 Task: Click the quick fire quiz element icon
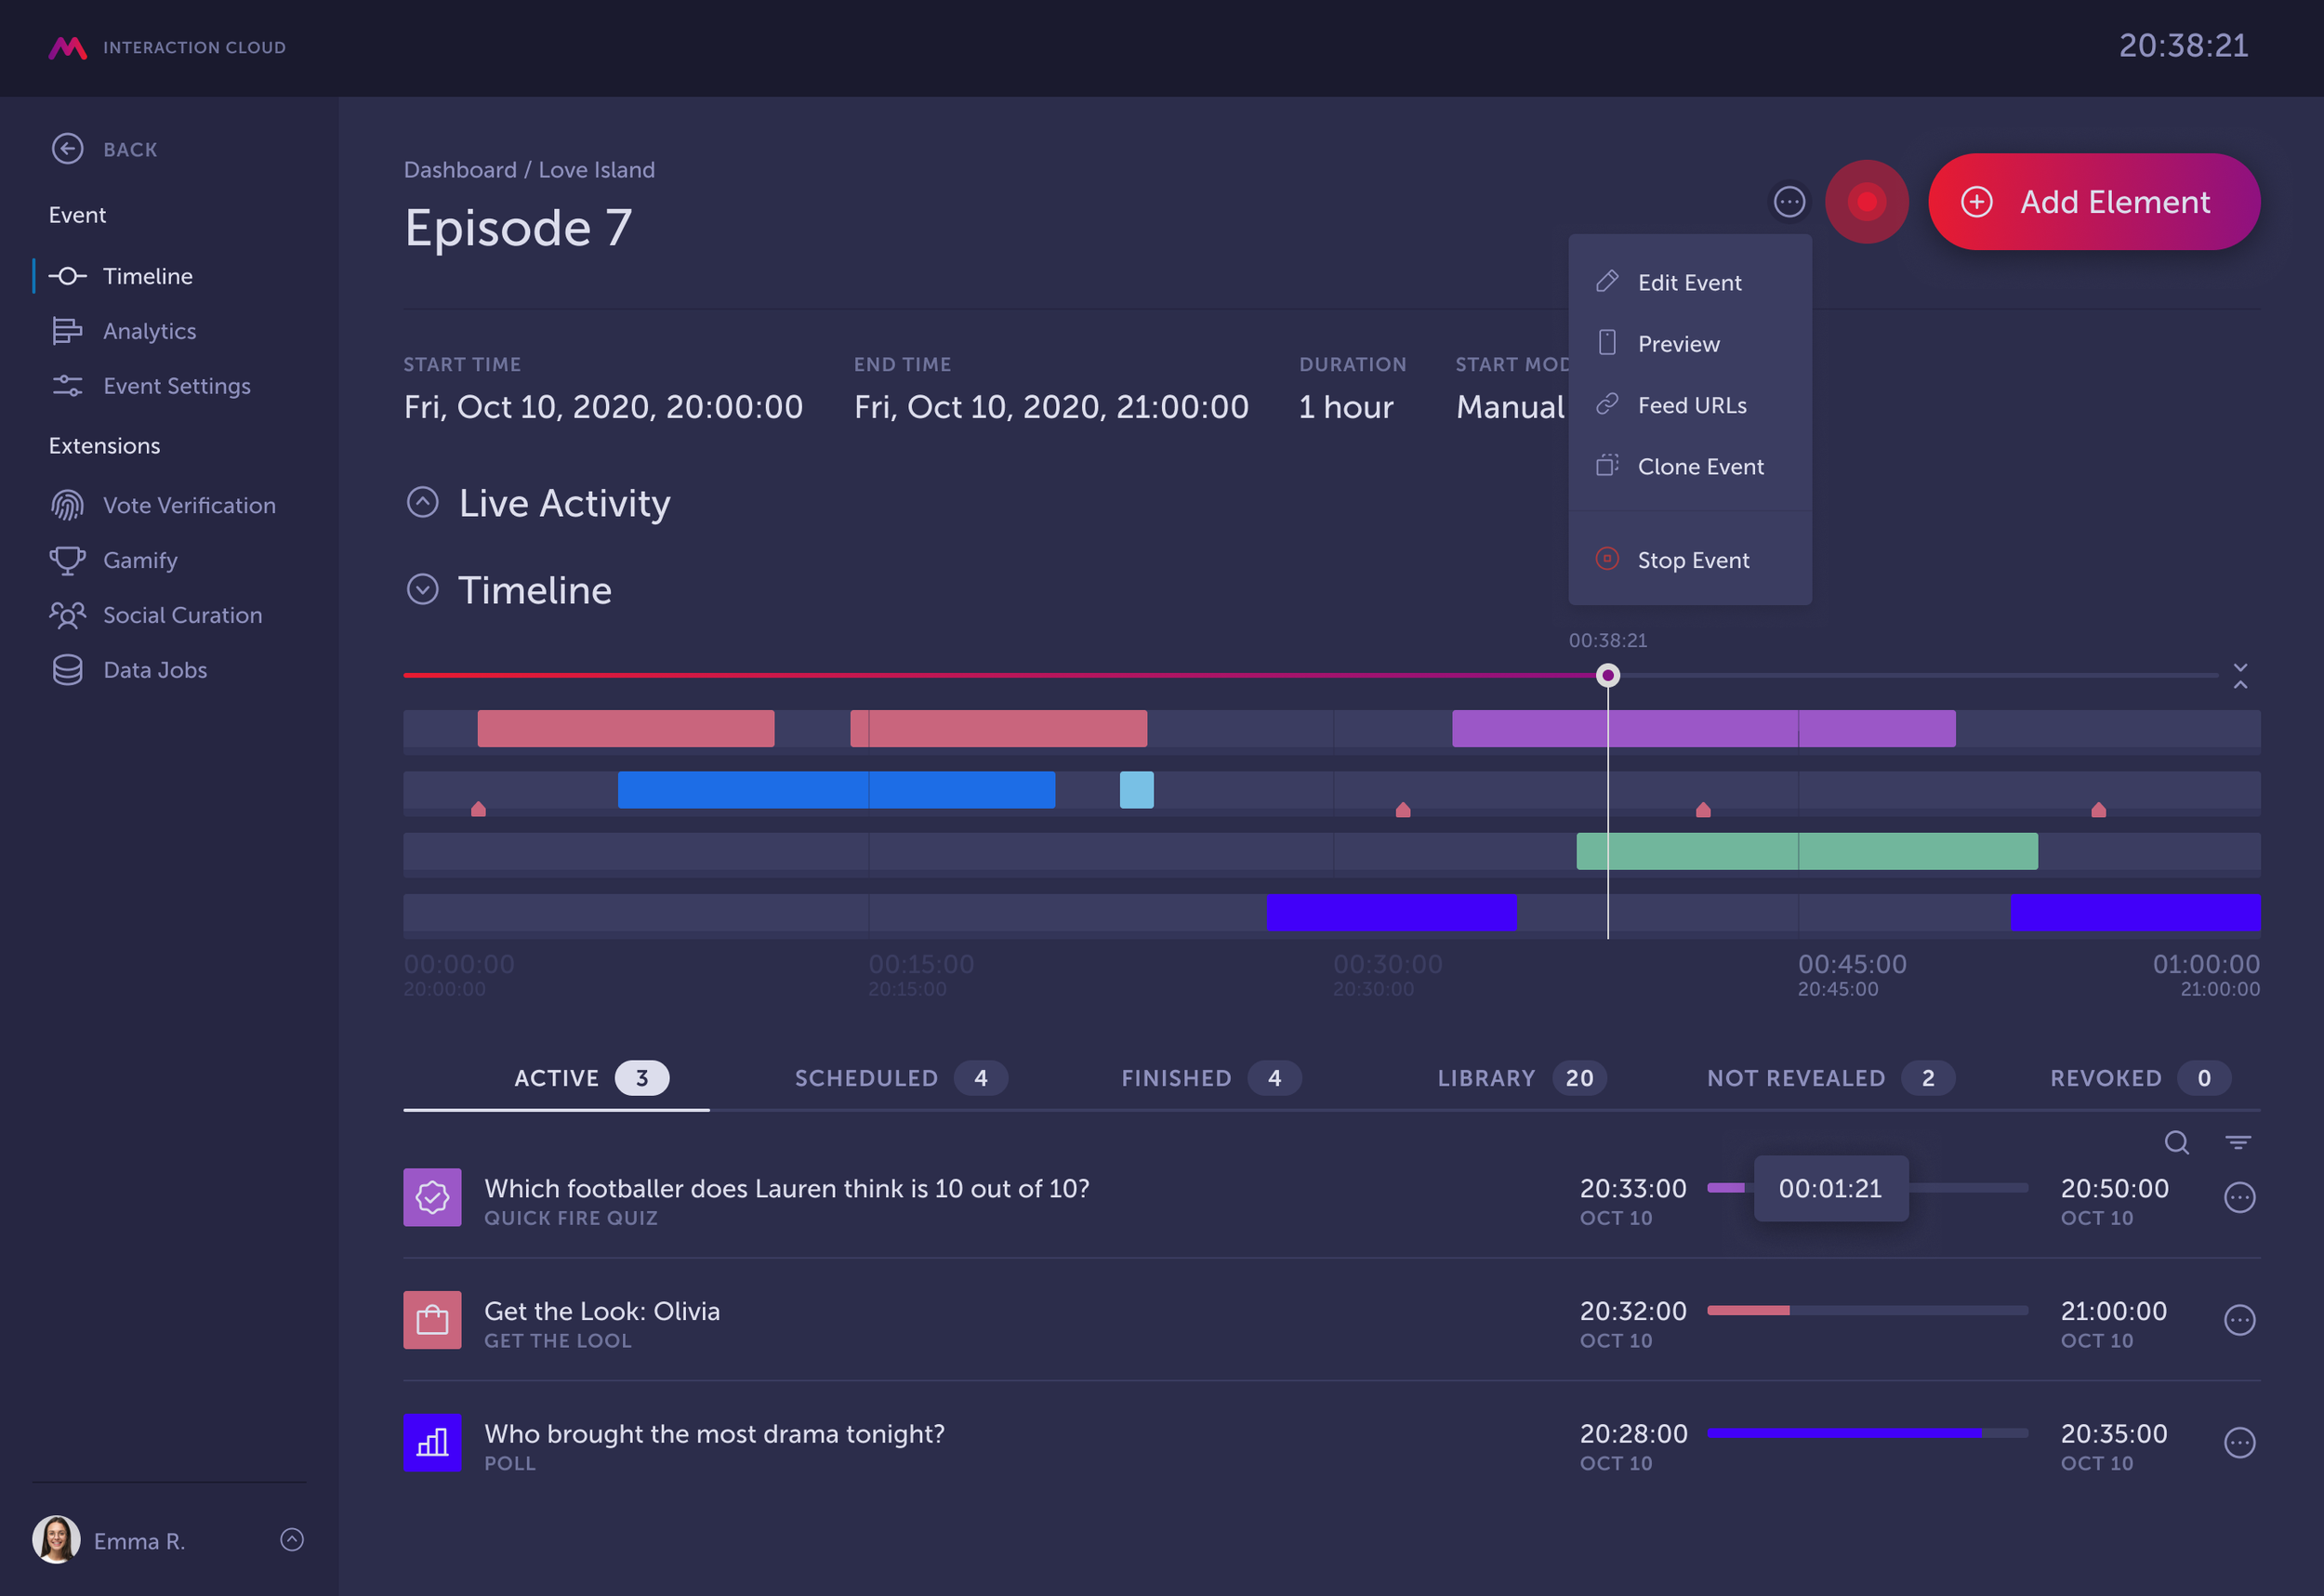[x=432, y=1197]
